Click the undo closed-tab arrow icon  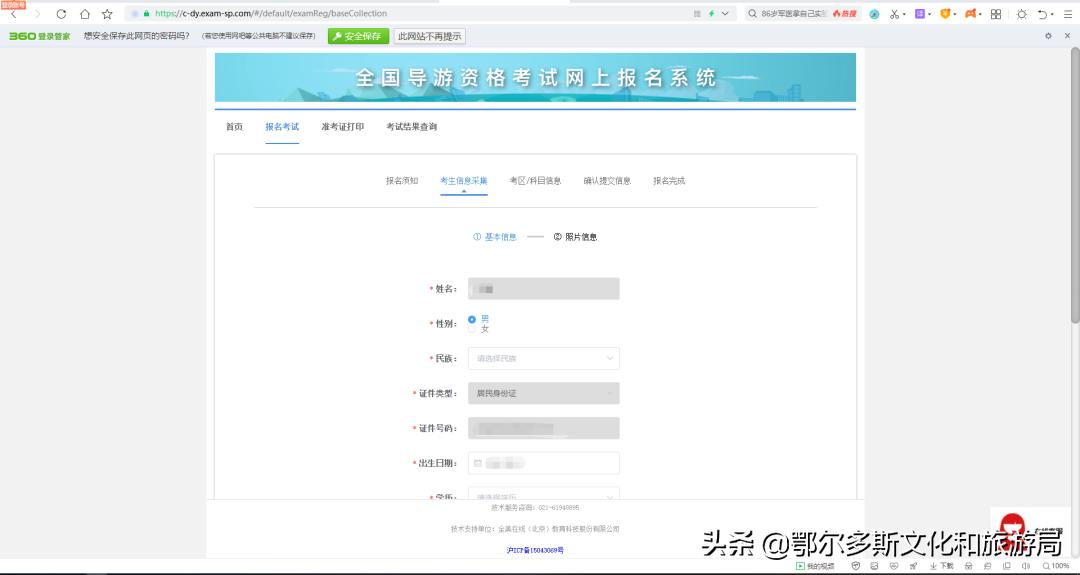coord(1043,14)
